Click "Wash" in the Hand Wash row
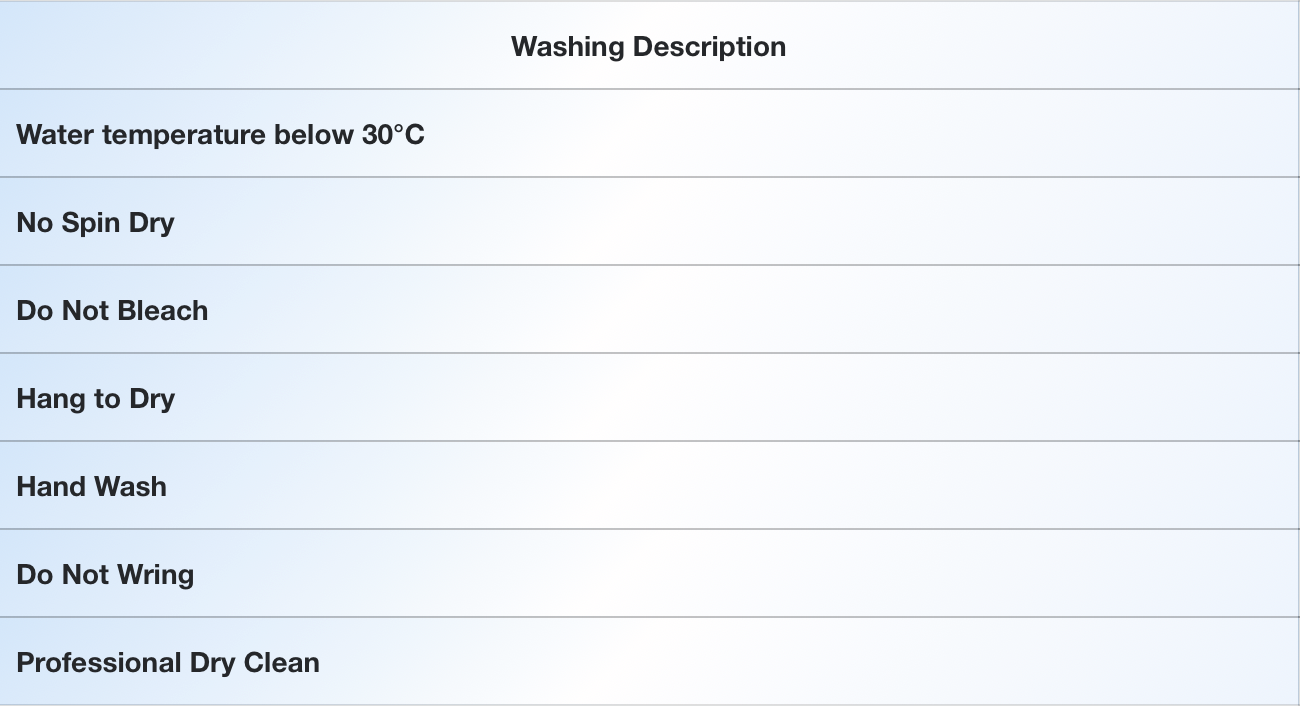Image resolution: width=1302 pixels, height=706 pixels. point(130,486)
